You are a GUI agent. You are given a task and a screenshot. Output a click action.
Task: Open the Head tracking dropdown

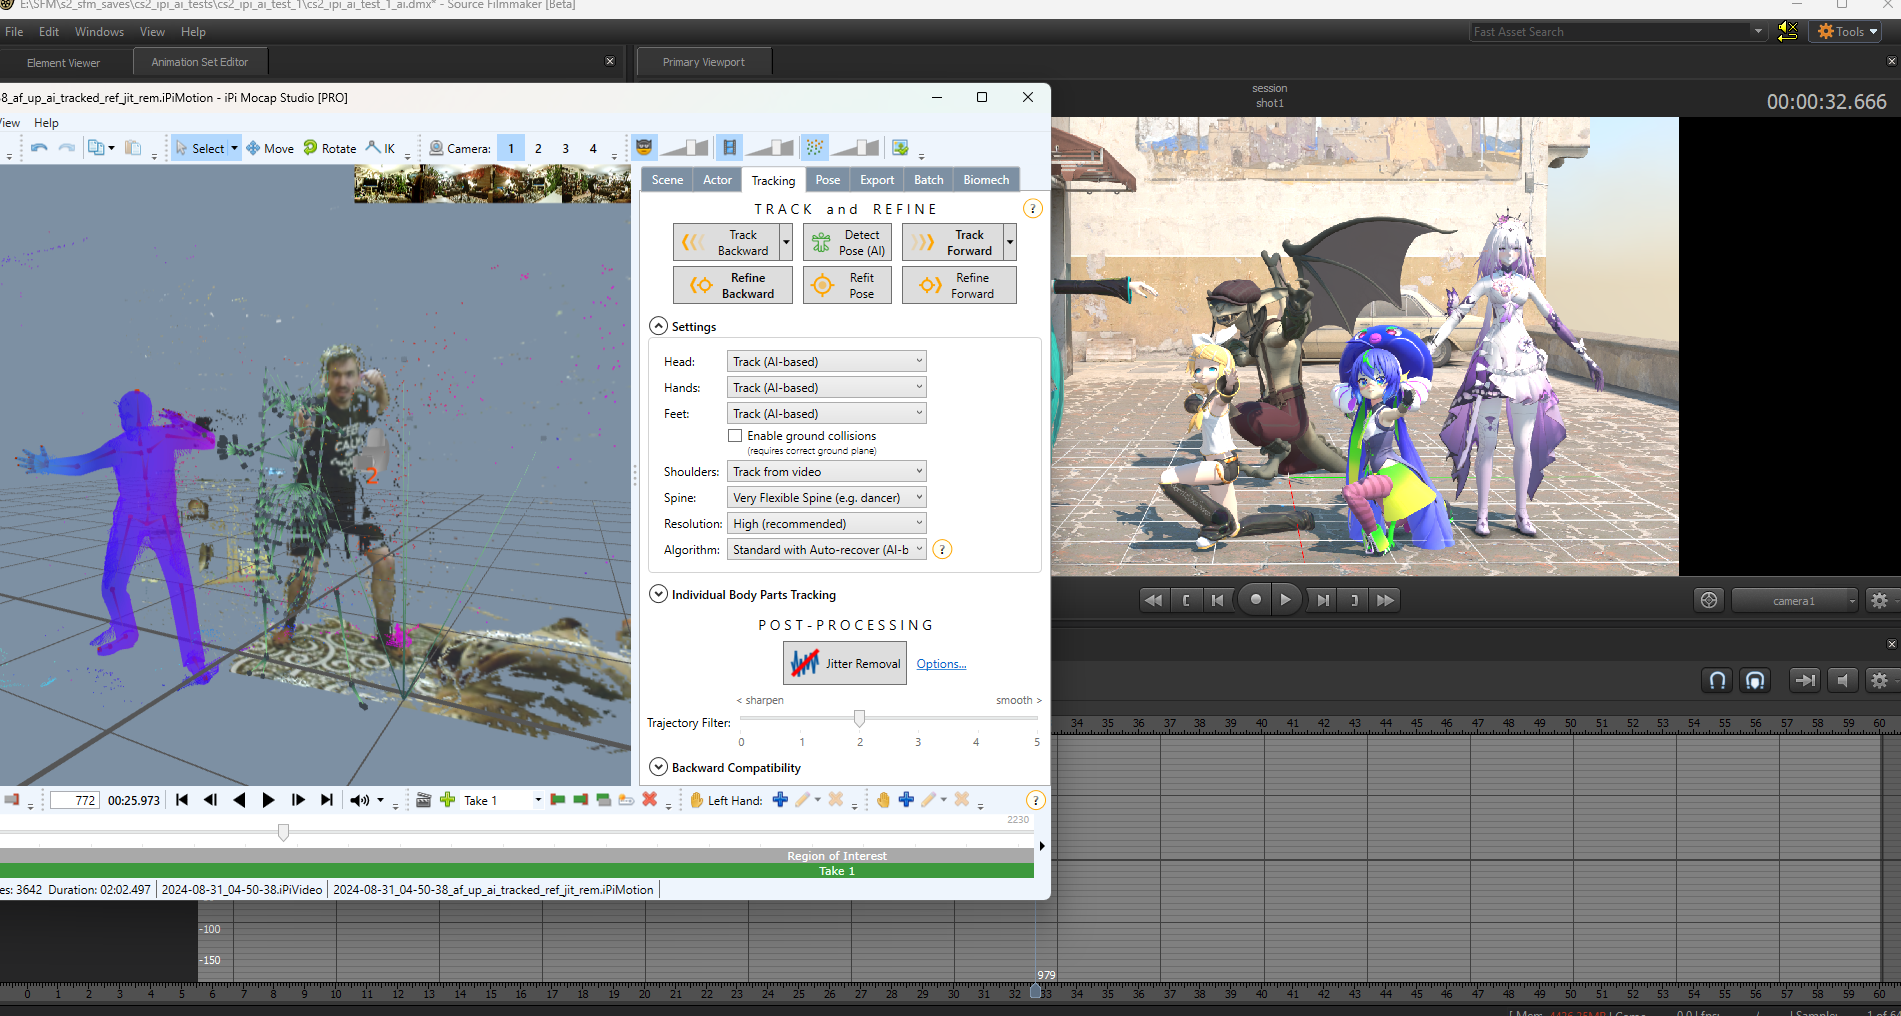(x=827, y=362)
